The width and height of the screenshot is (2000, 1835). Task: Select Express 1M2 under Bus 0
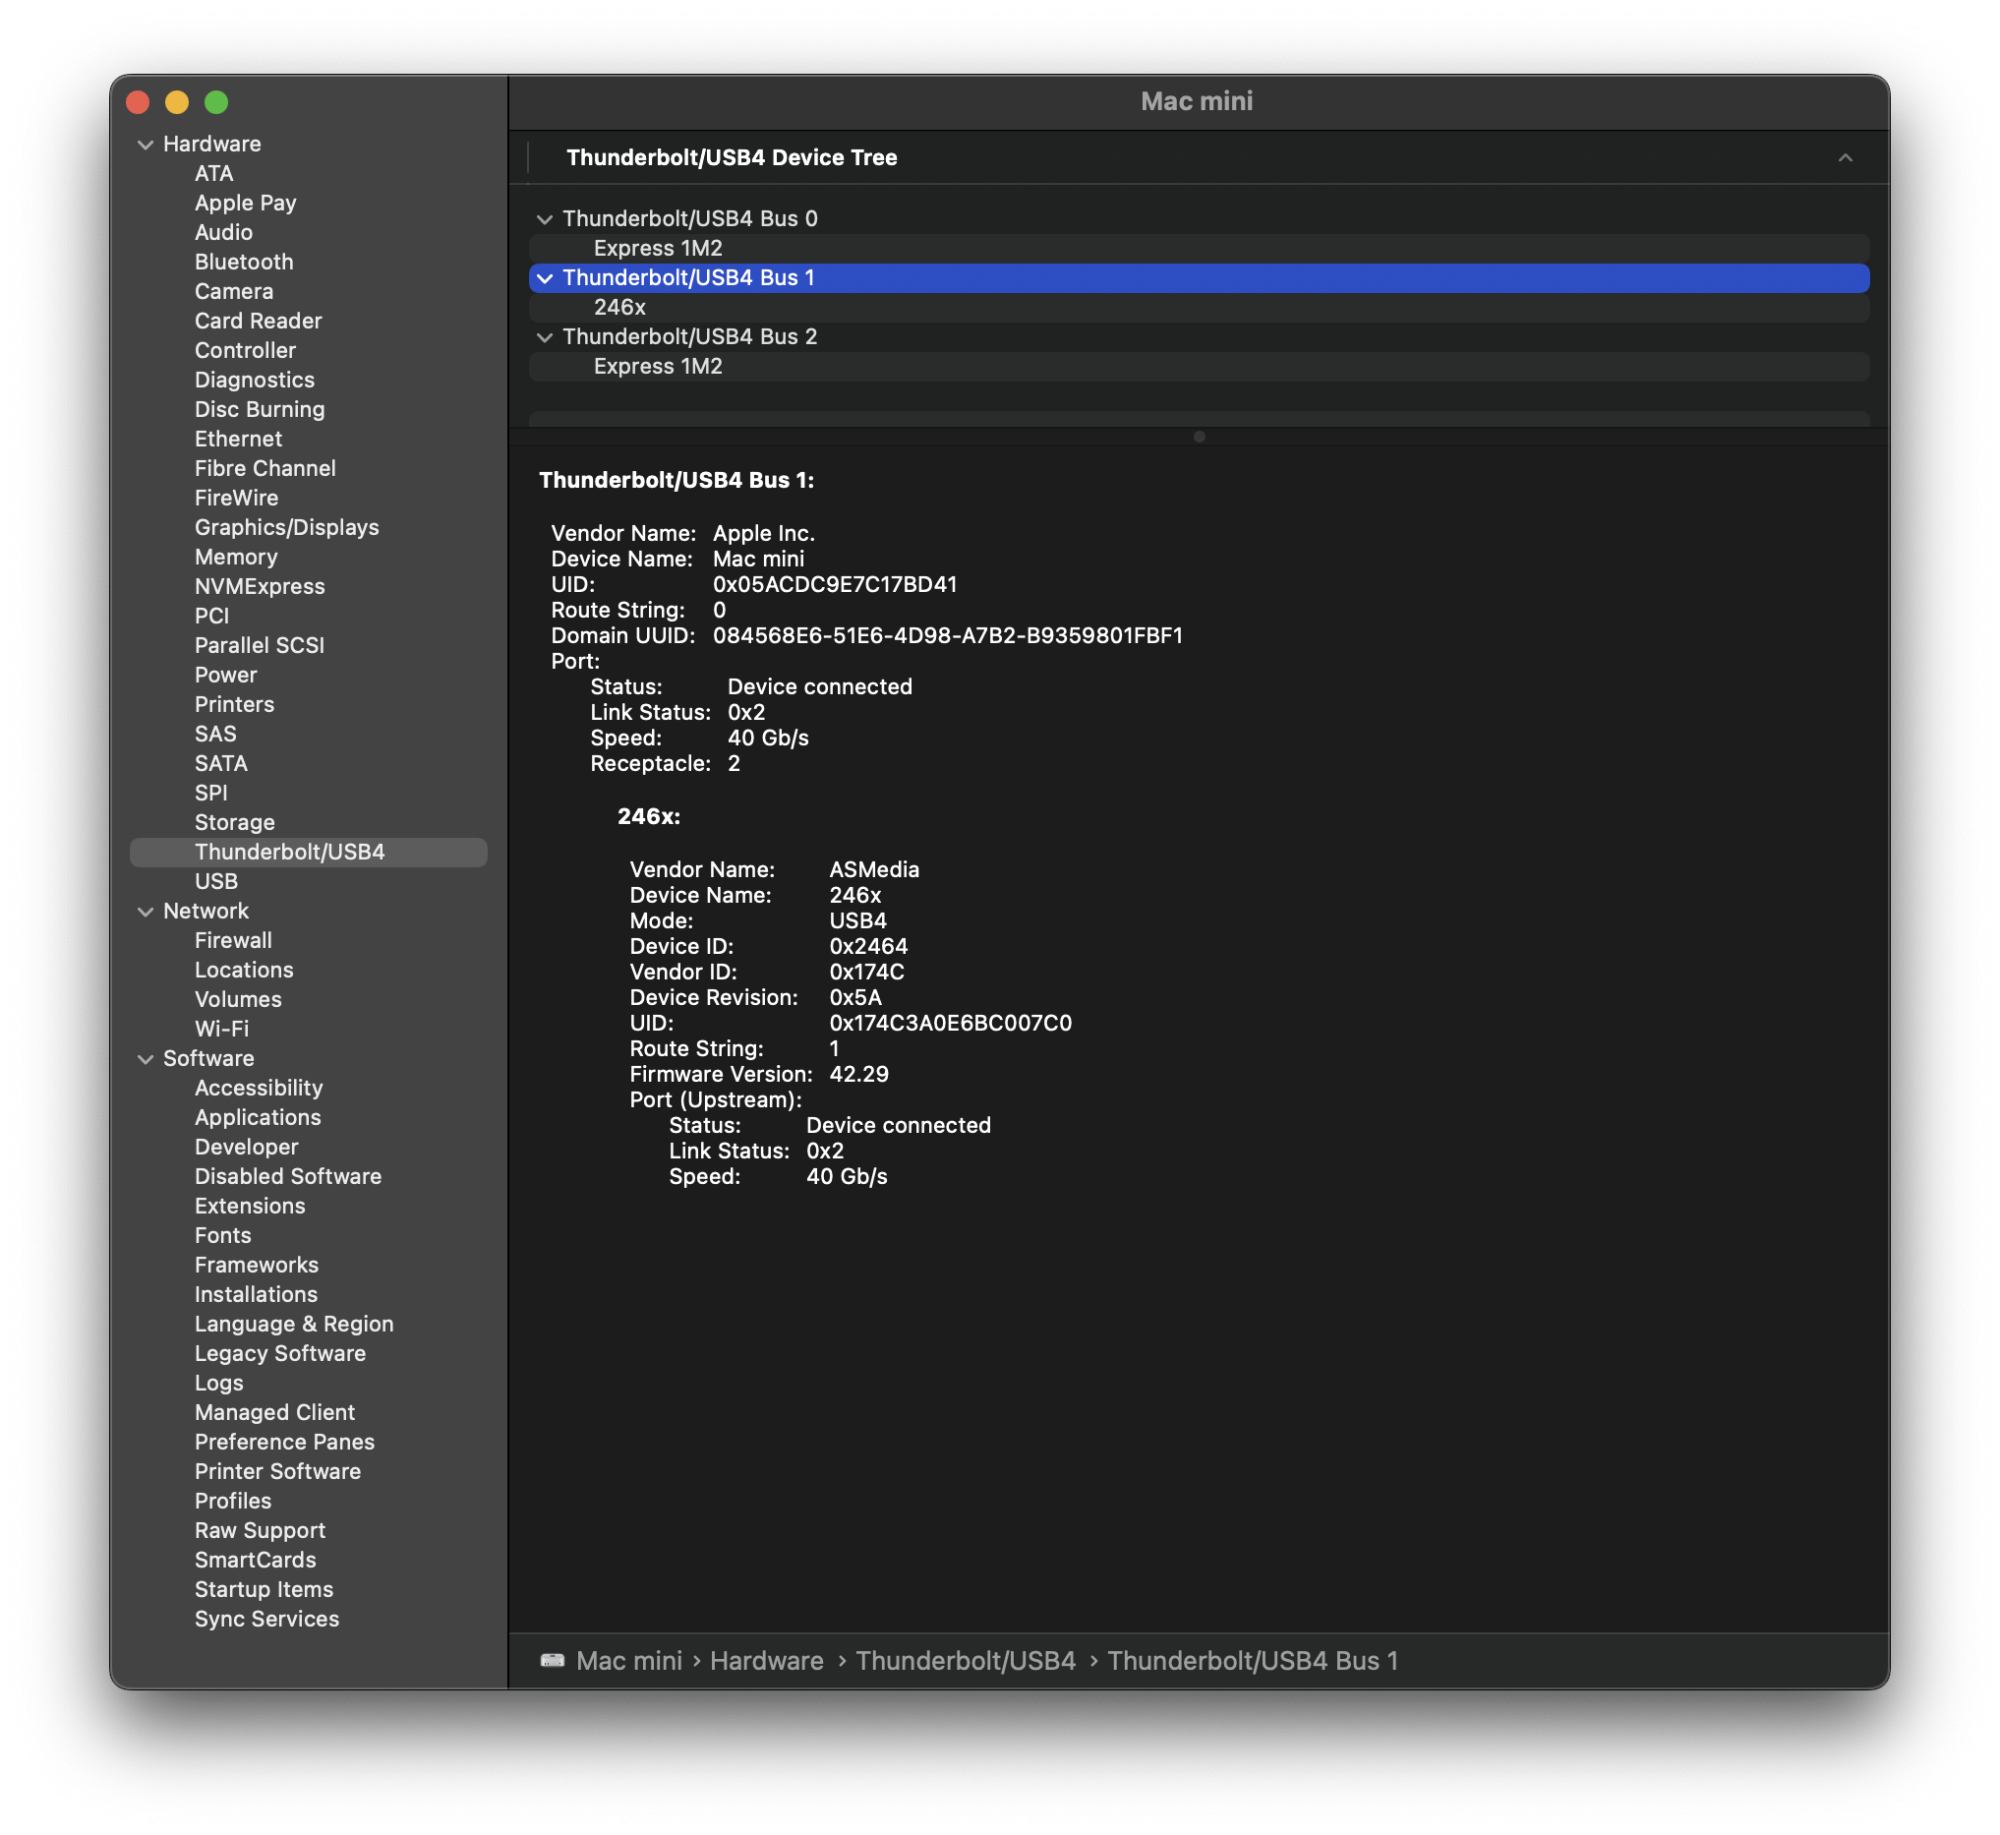[658, 249]
